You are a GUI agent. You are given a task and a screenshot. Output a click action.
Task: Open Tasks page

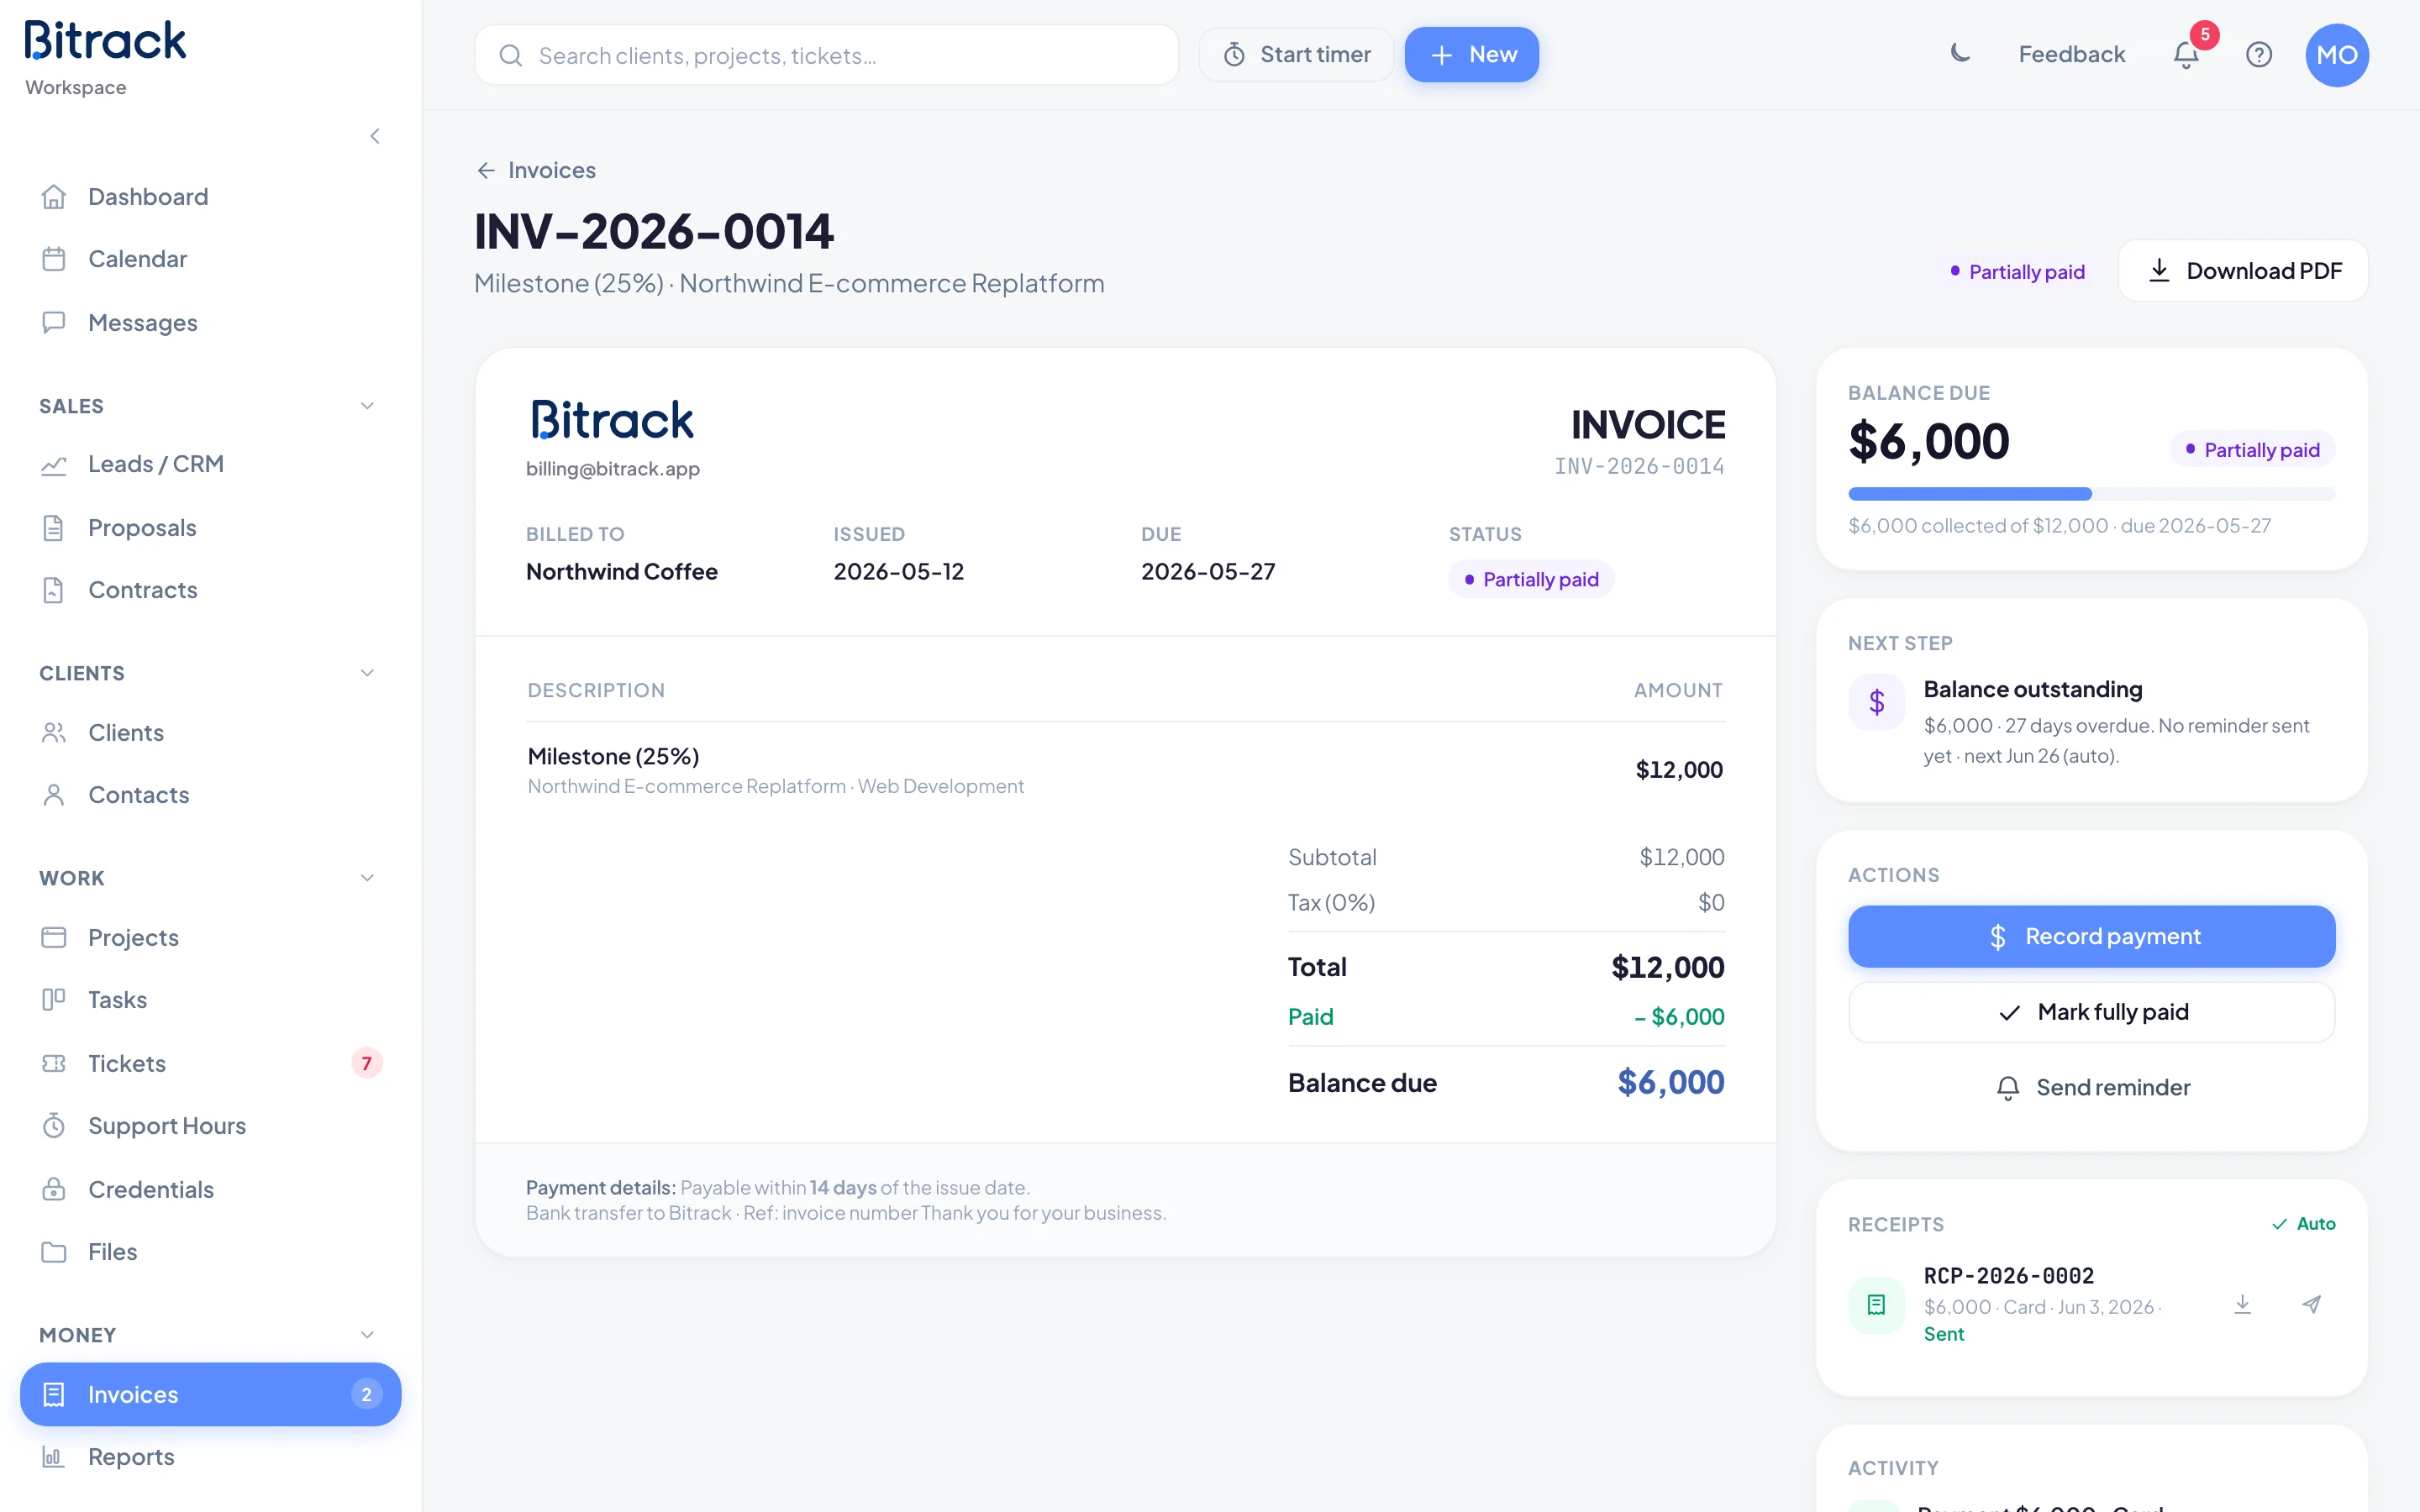pyautogui.click(x=210, y=1000)
